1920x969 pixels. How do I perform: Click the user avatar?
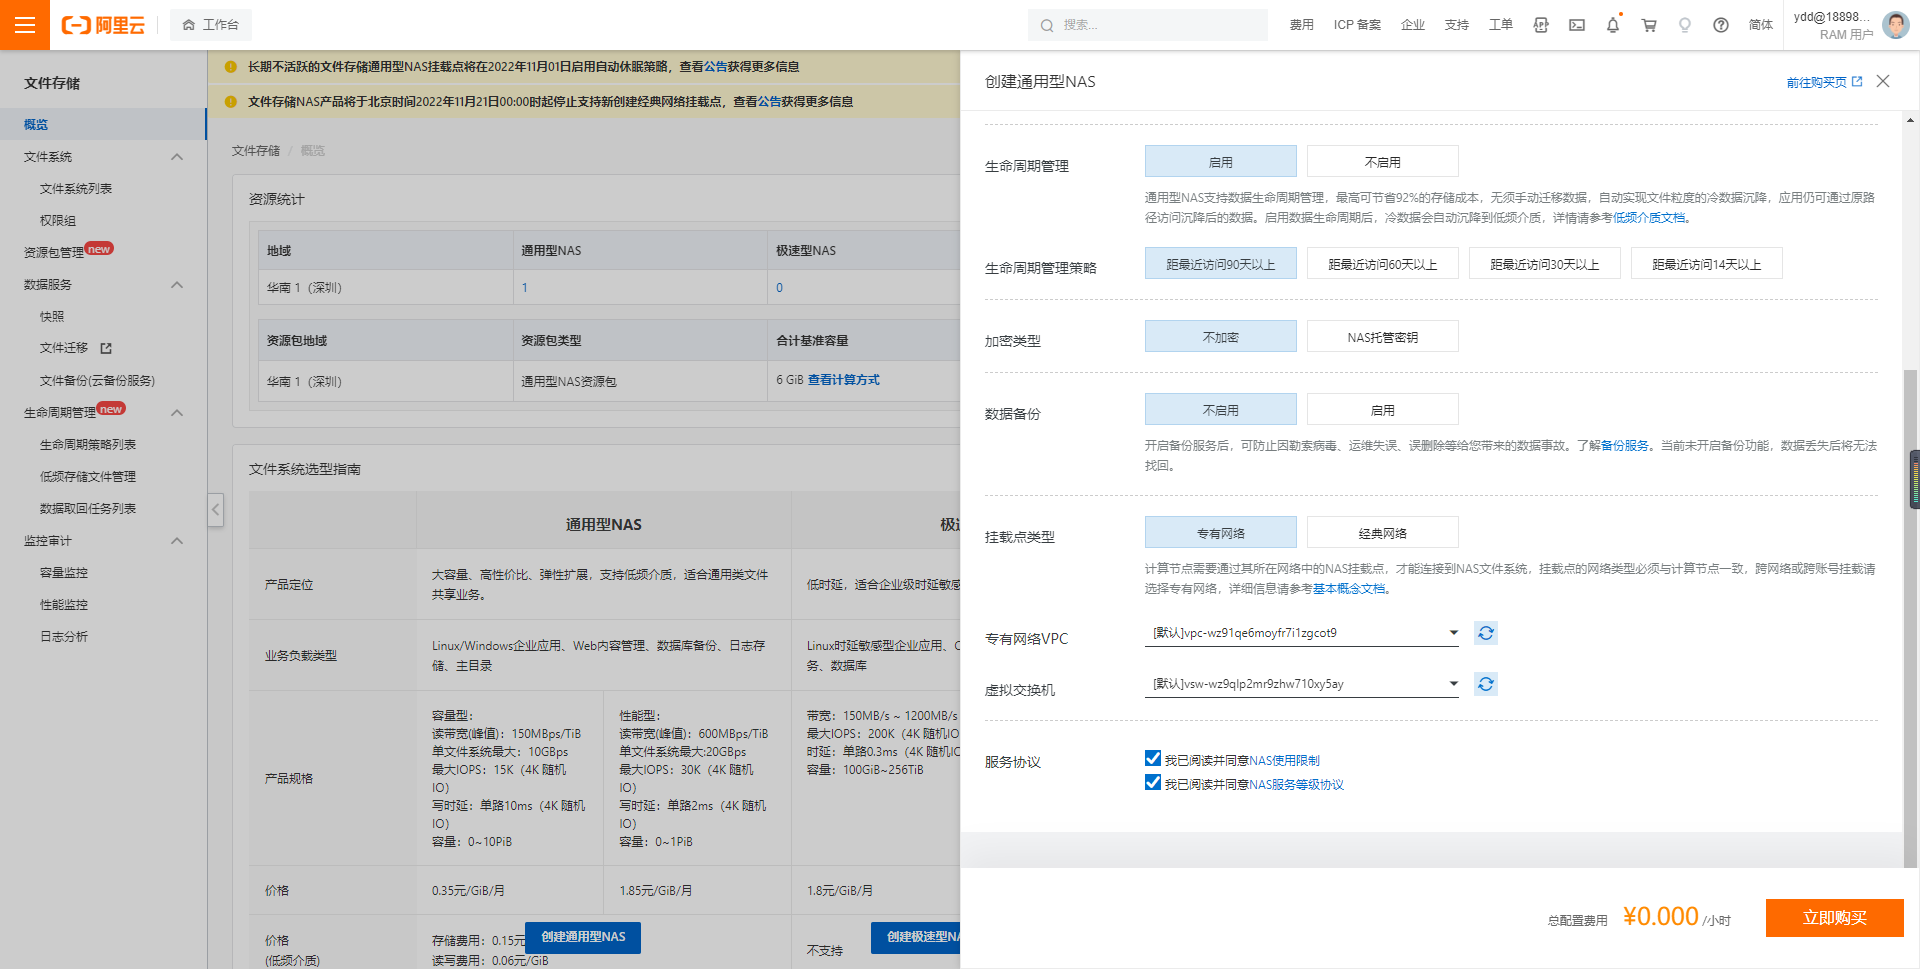point(1895,25)
